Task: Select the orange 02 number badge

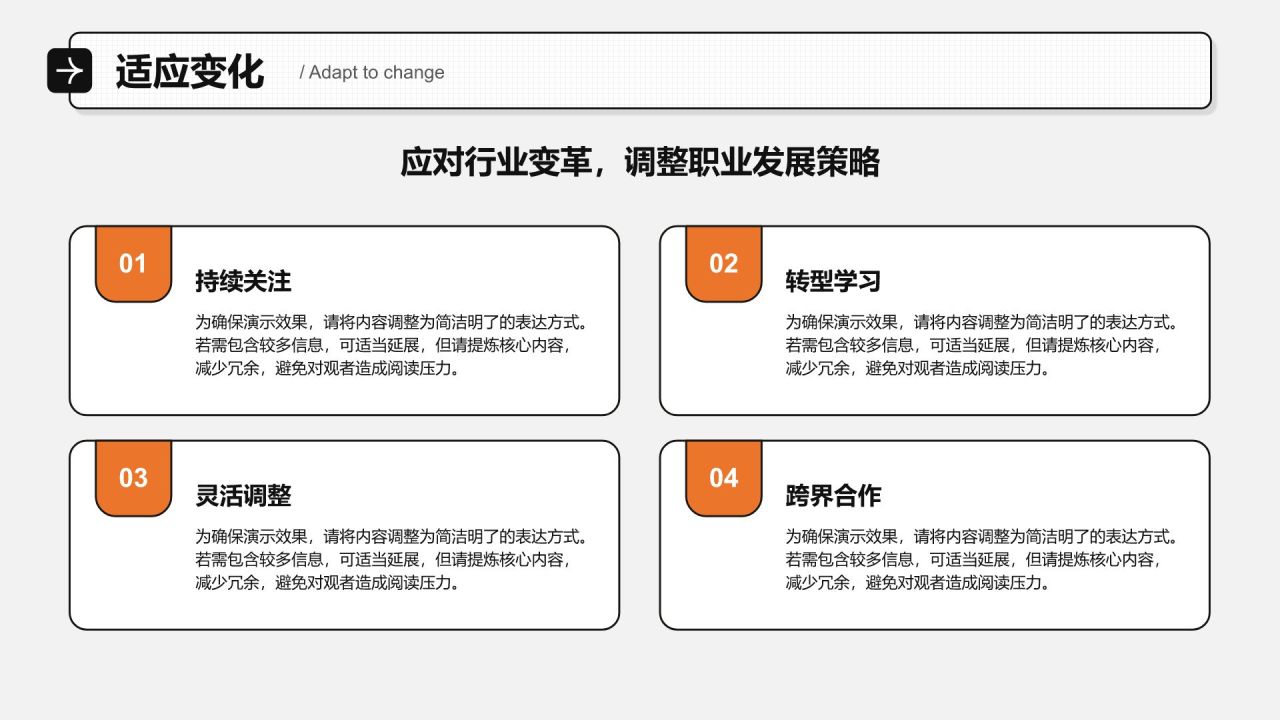Action: 723,264
